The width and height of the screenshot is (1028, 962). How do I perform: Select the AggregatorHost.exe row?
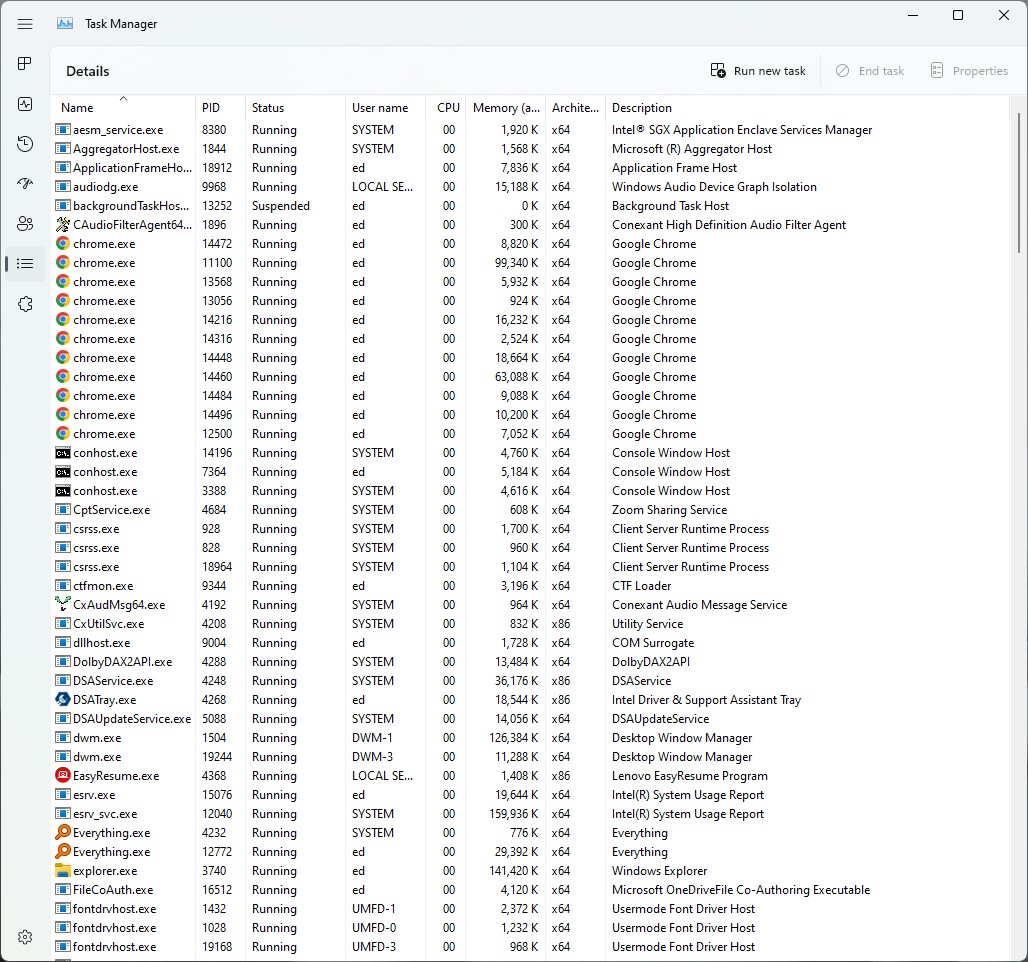tap(530, 149)
